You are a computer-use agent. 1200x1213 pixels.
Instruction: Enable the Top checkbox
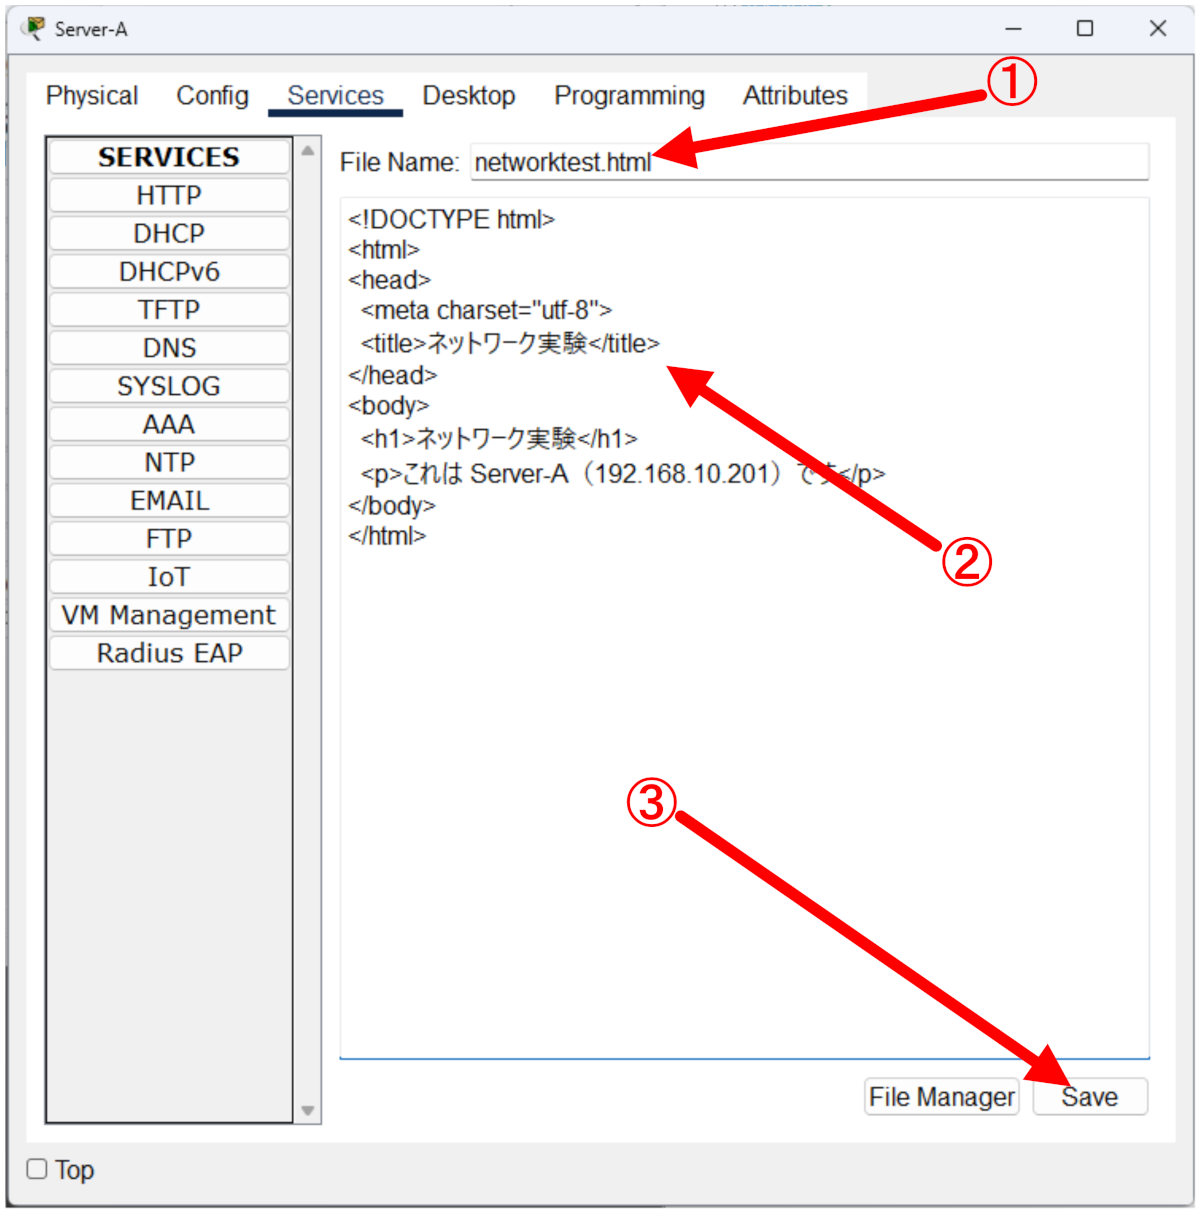pyautogui.click(x=37, y=1169)
